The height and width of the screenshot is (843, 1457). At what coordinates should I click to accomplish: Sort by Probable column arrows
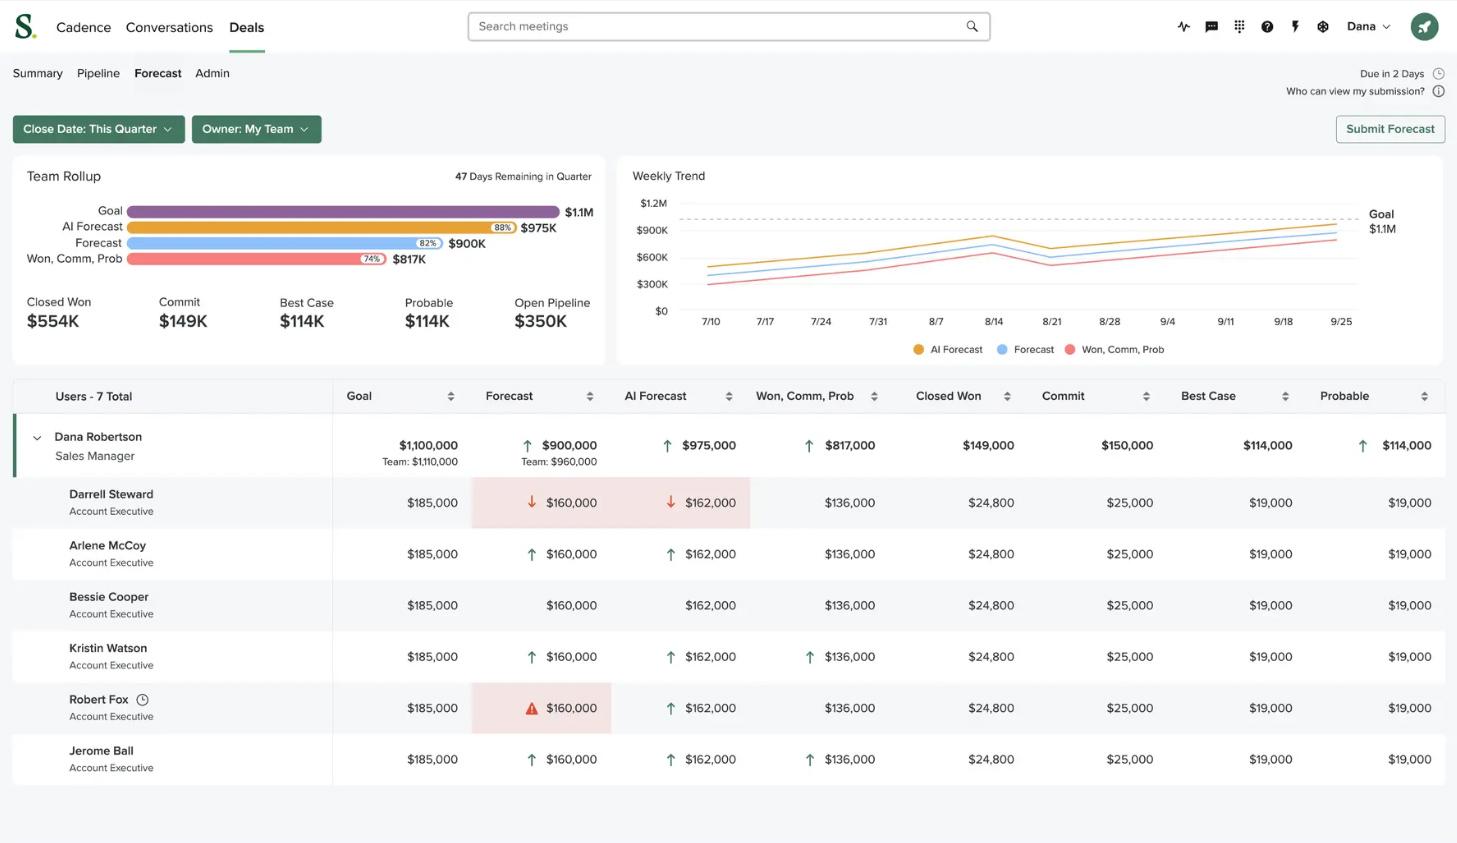tap(1424, 397)
